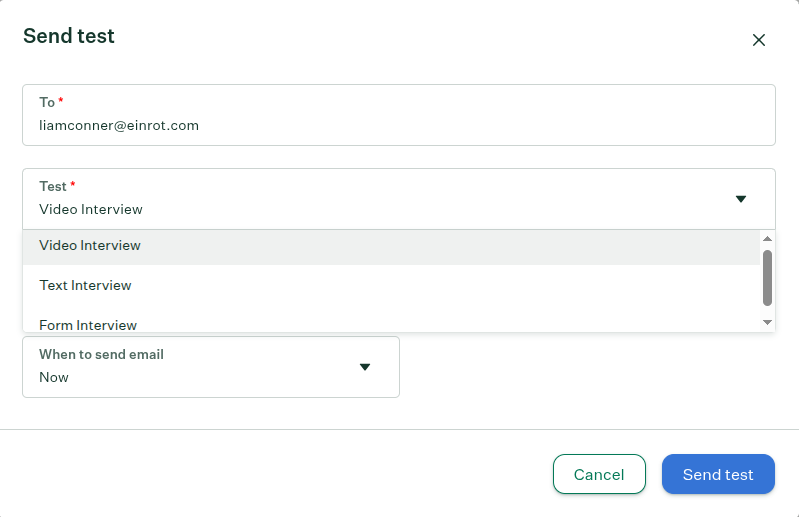Screen dimensions: 799x517
Task: Click the When to send email label
Action: pos(101,354)
